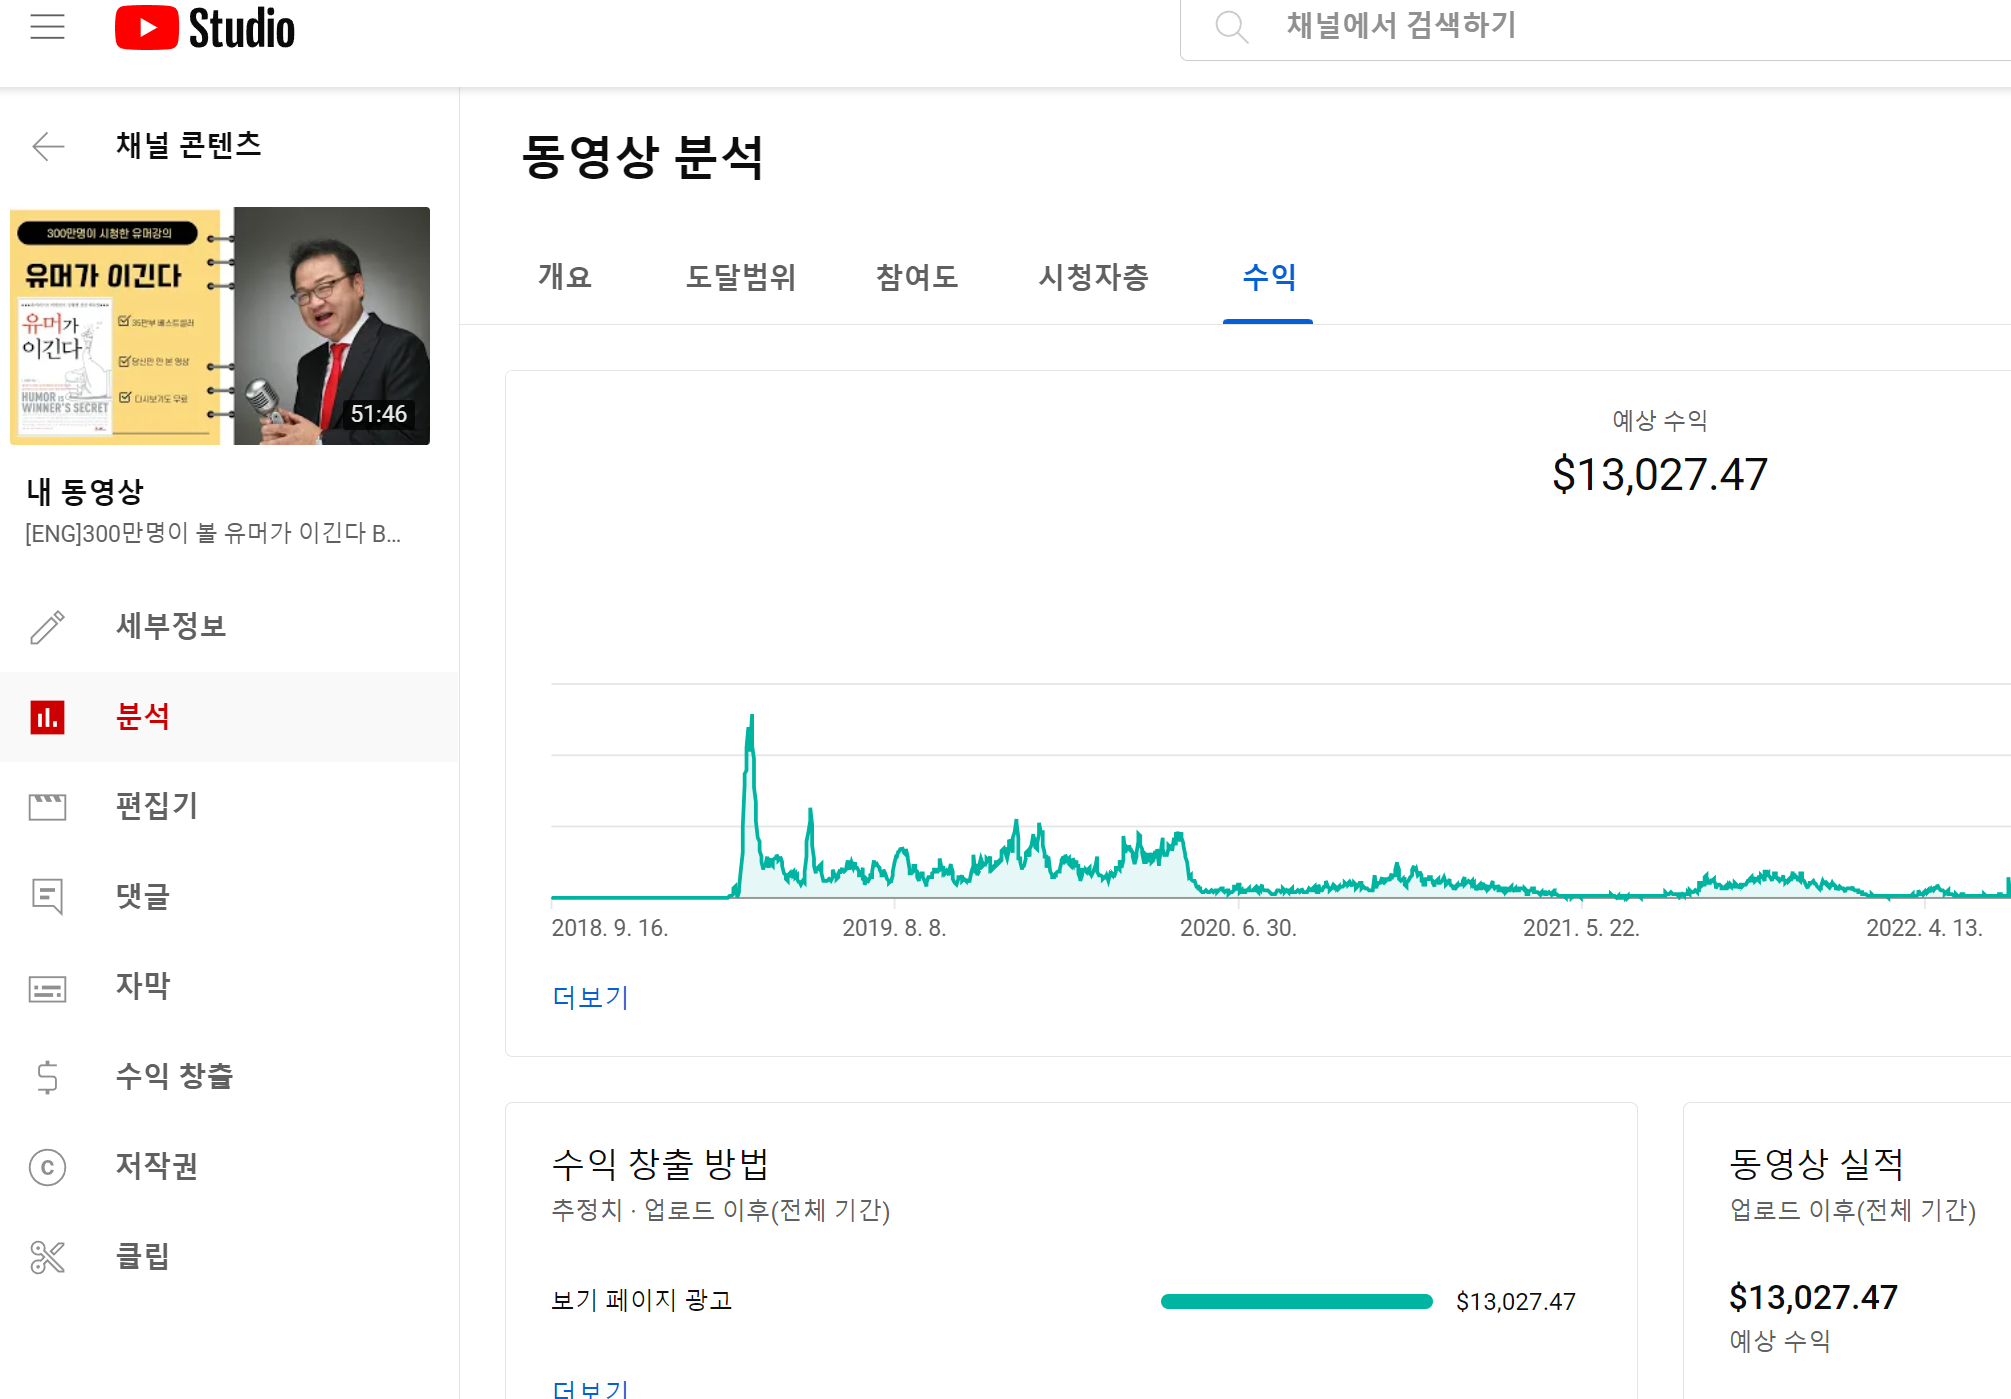
Task: Select the 수익 tab
Action: pos(1268,277)
